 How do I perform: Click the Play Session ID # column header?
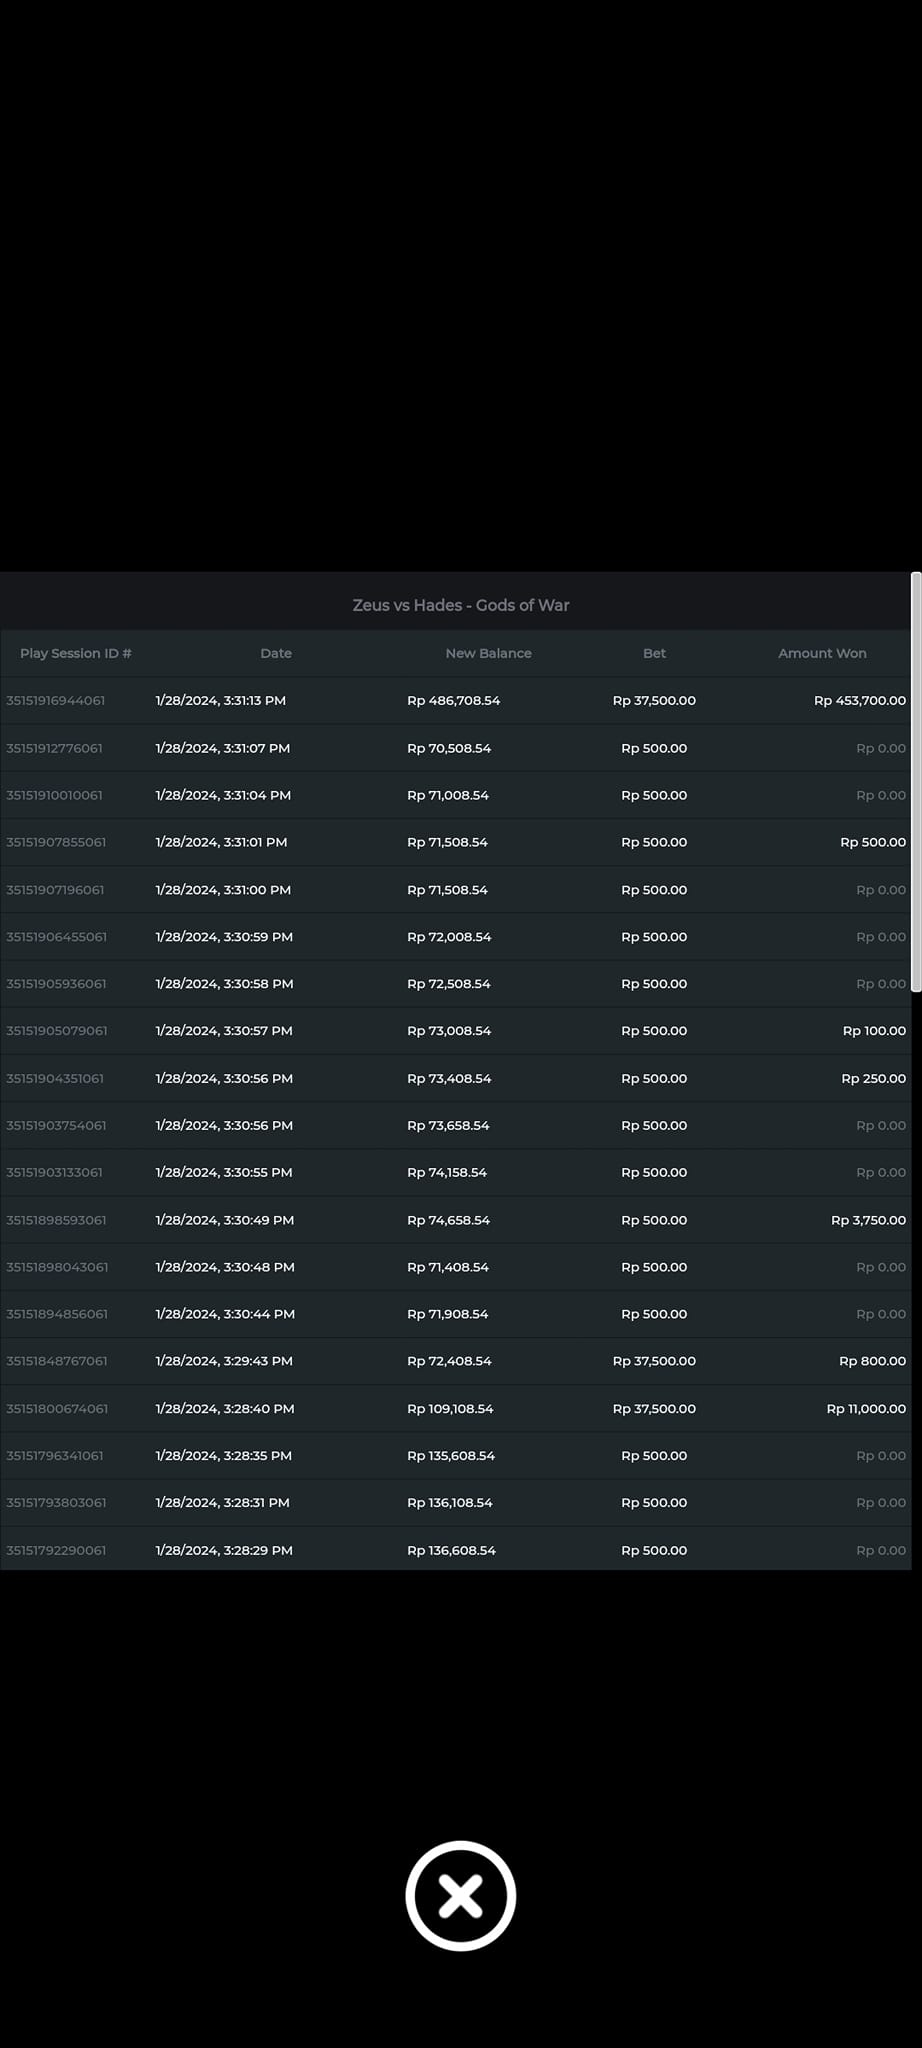[76, 653]
